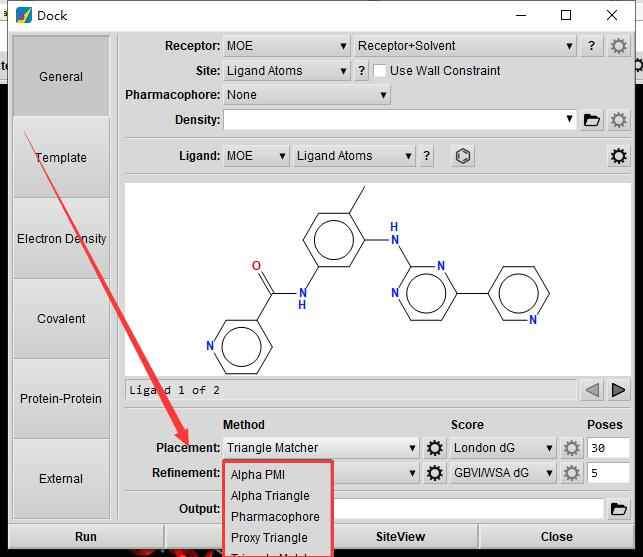This screenshot has height=557, width=643.
Task: Click the Receptor settings gear icon
Action: (619, 46)
